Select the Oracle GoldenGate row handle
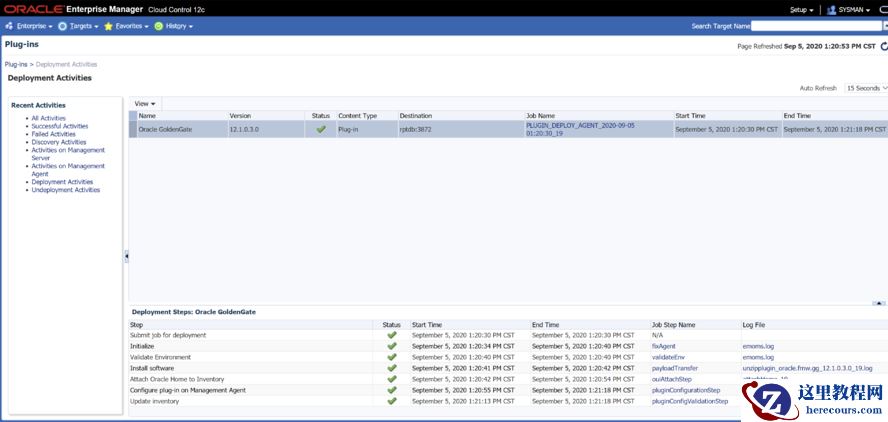888x422 pixels. tap(133, 129)
